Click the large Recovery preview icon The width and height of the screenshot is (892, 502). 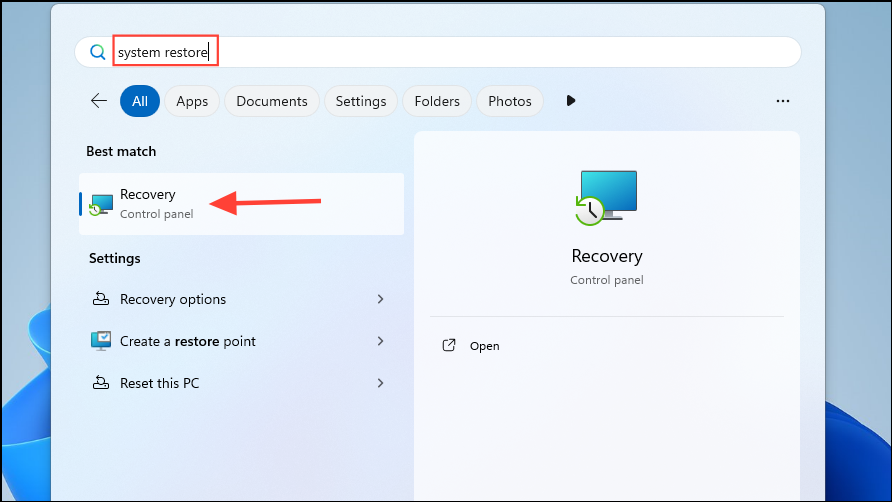pyautogui.click(x=606, y=197)
